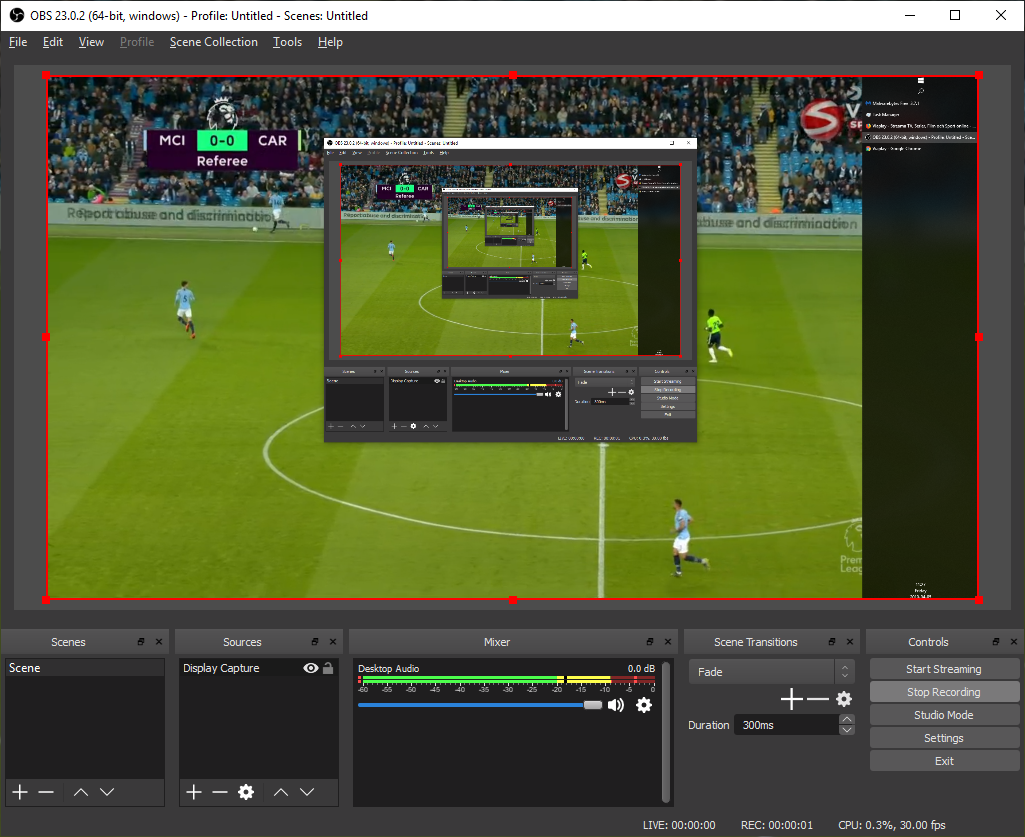The image size is (1025, 837).
Task: Open Desktop Audio settings gear in Mixer
Action: click(644, 705)
